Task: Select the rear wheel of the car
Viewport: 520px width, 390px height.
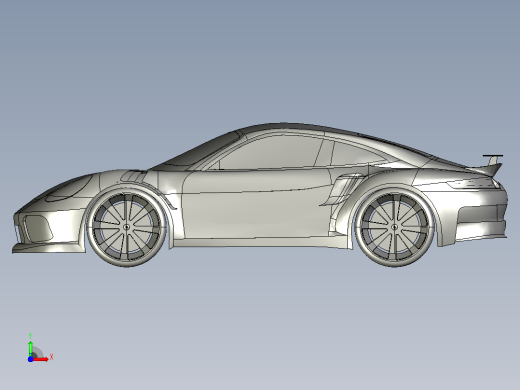Action: [x=394, y=227]
